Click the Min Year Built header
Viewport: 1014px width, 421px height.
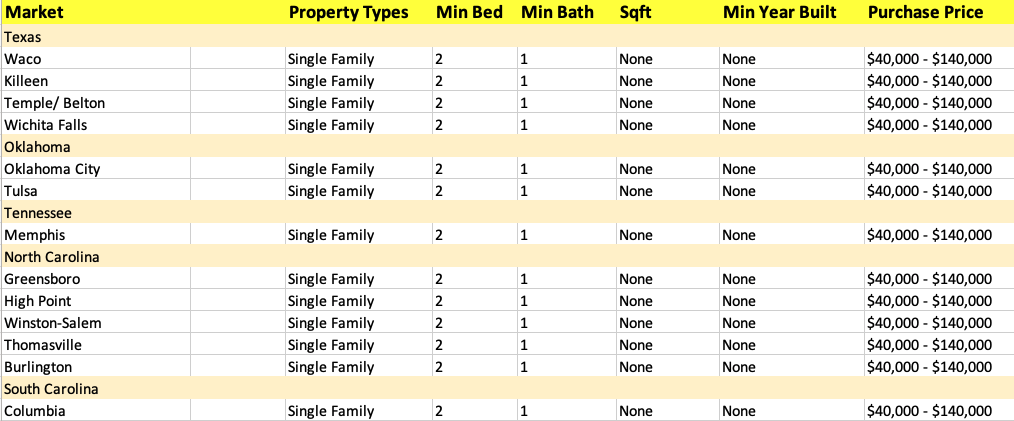pyautogui.click(x=792, y=12)
